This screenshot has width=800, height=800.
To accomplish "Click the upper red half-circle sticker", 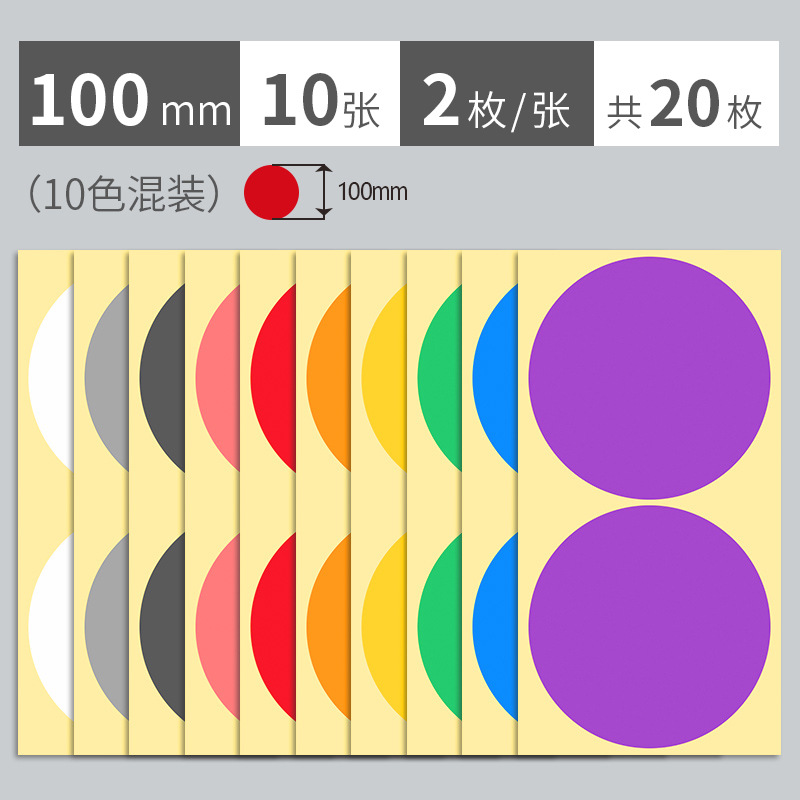I will pyautogui.click(x=274, y=379).
